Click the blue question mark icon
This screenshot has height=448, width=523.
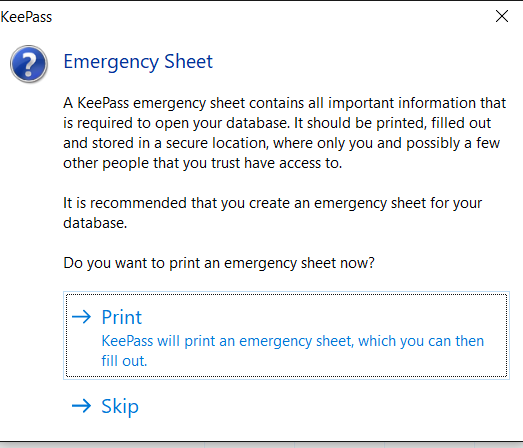point(29,64)
